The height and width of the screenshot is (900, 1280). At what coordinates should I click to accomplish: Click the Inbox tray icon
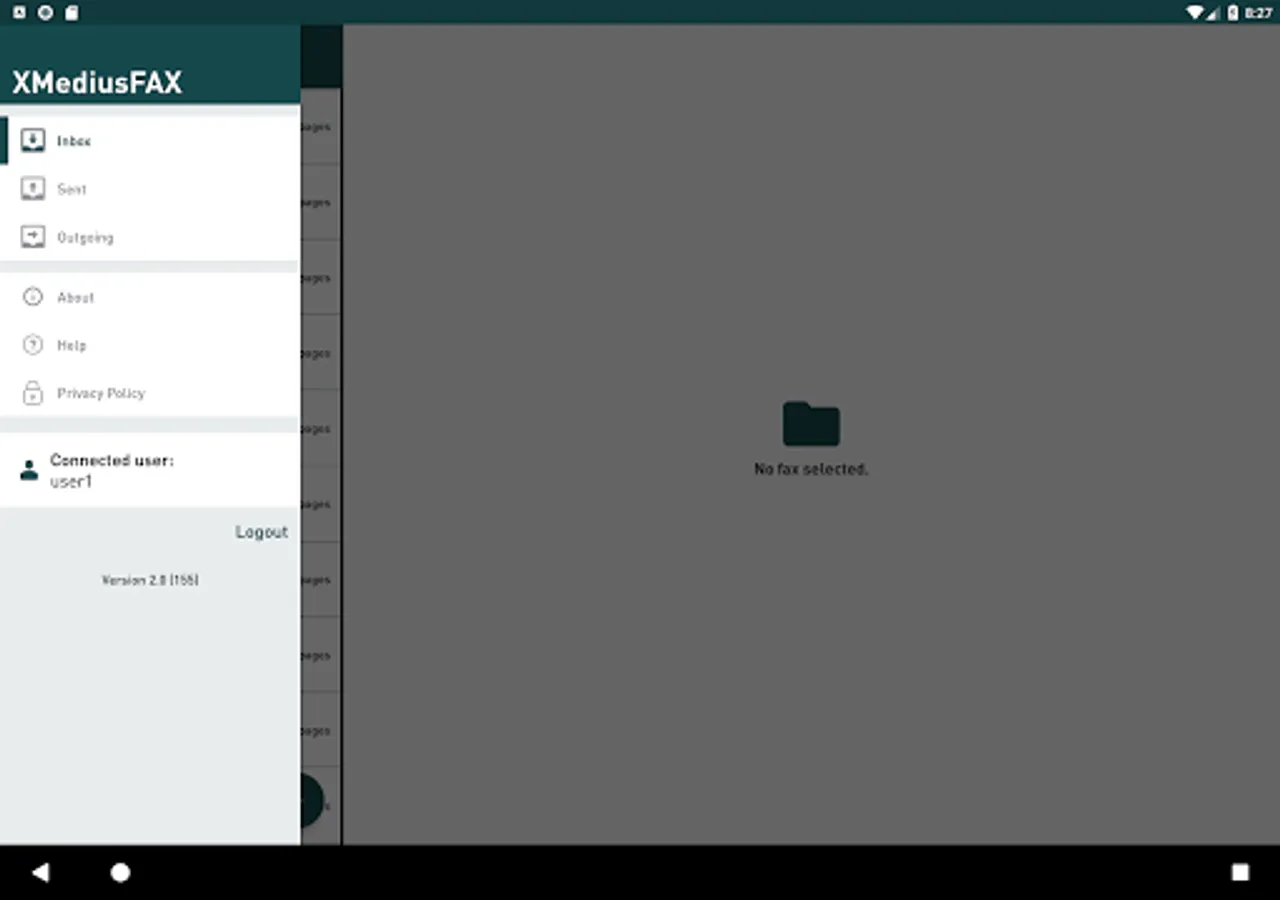coord(33,140)
